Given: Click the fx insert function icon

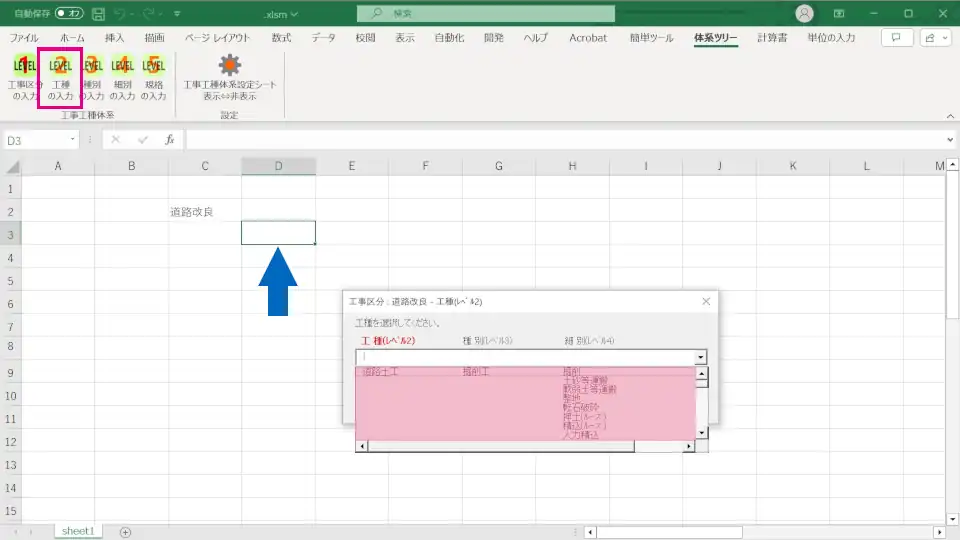Looking at the screenshot, I should point(170,140).
